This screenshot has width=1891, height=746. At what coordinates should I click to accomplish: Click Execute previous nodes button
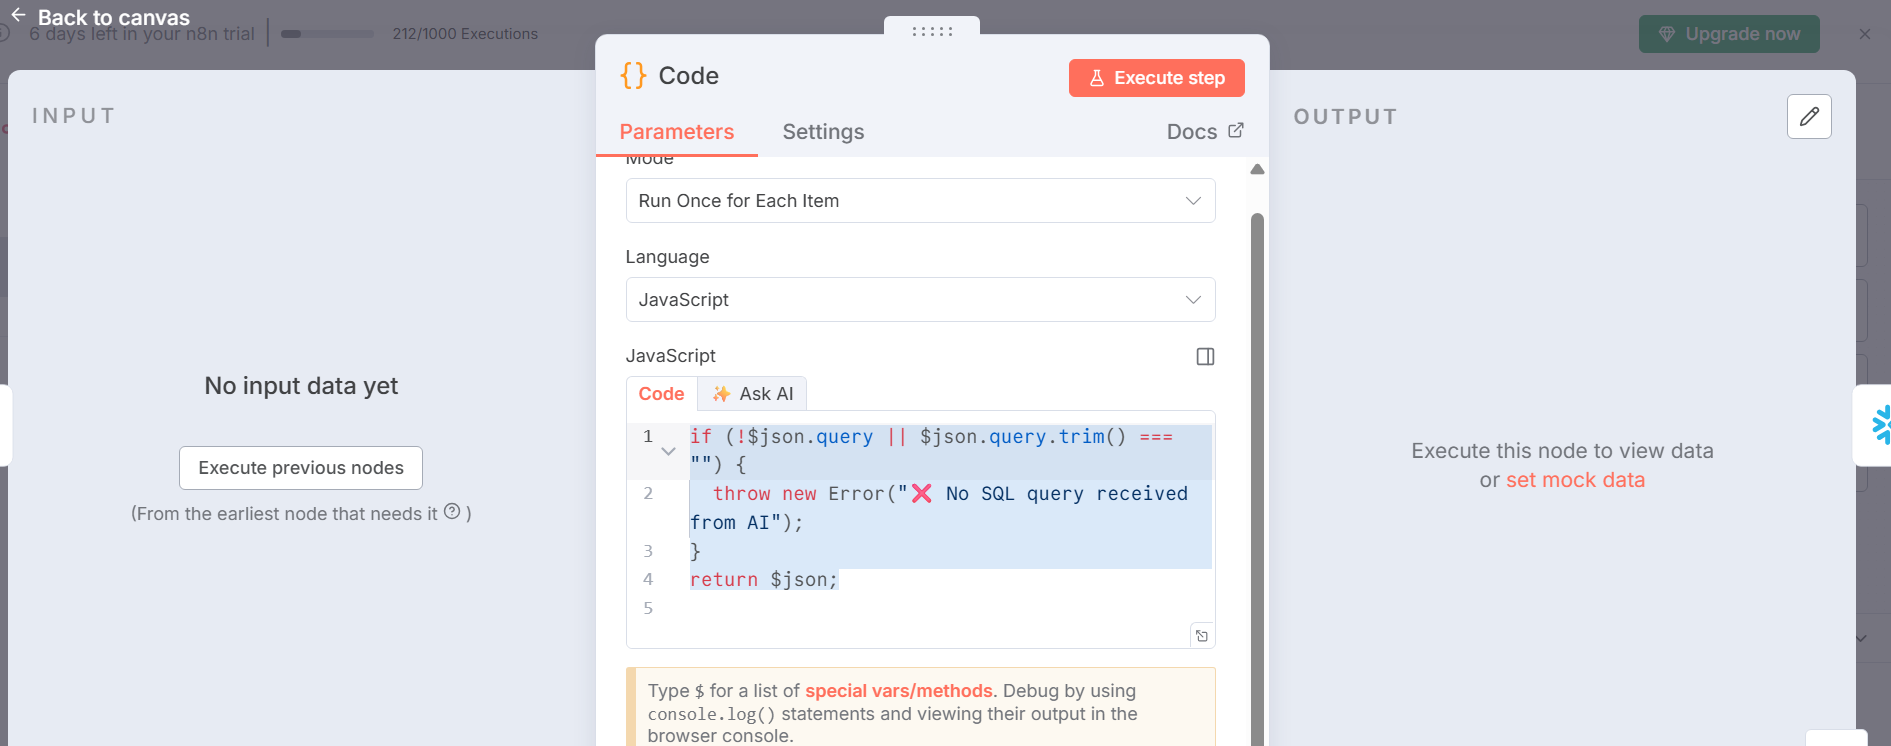pyautogui.click(x=300, y=468)
